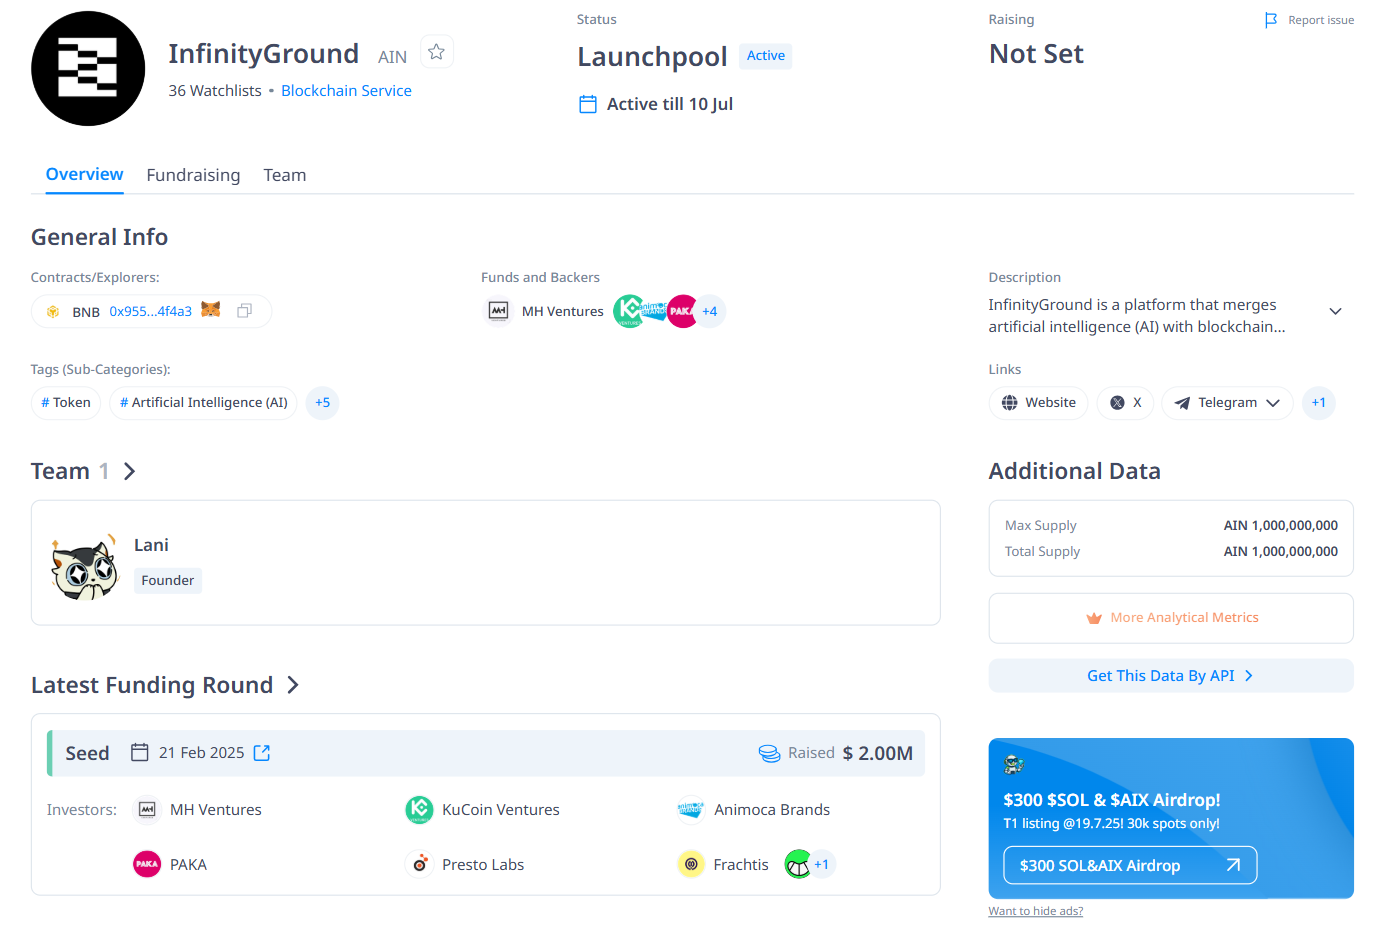Add InfinityGround to watchlist with star
Viewport: 1383px width, 929px height.
click(436, 52)
